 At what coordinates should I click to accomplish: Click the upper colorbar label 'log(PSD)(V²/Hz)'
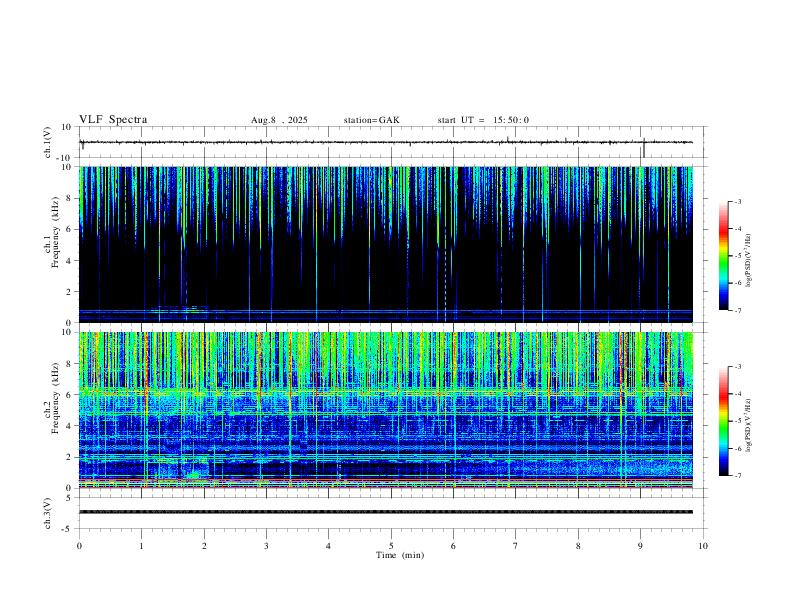749,260
